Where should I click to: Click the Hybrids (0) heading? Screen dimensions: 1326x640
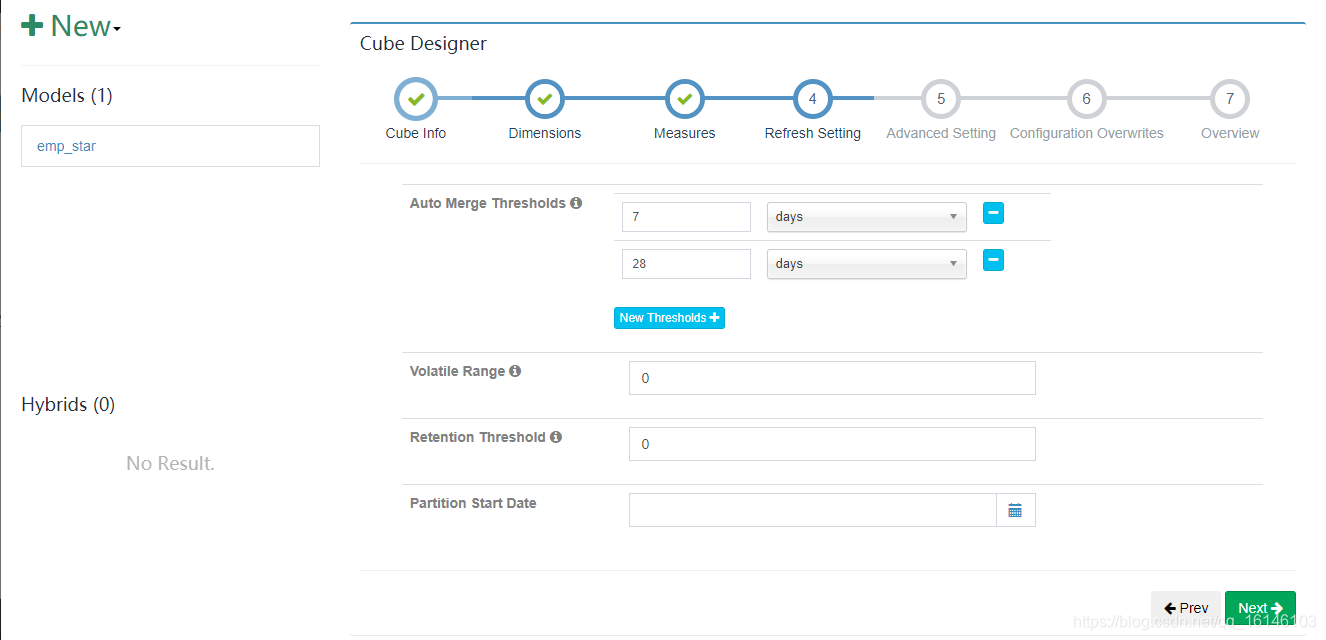tap(68, 404)
